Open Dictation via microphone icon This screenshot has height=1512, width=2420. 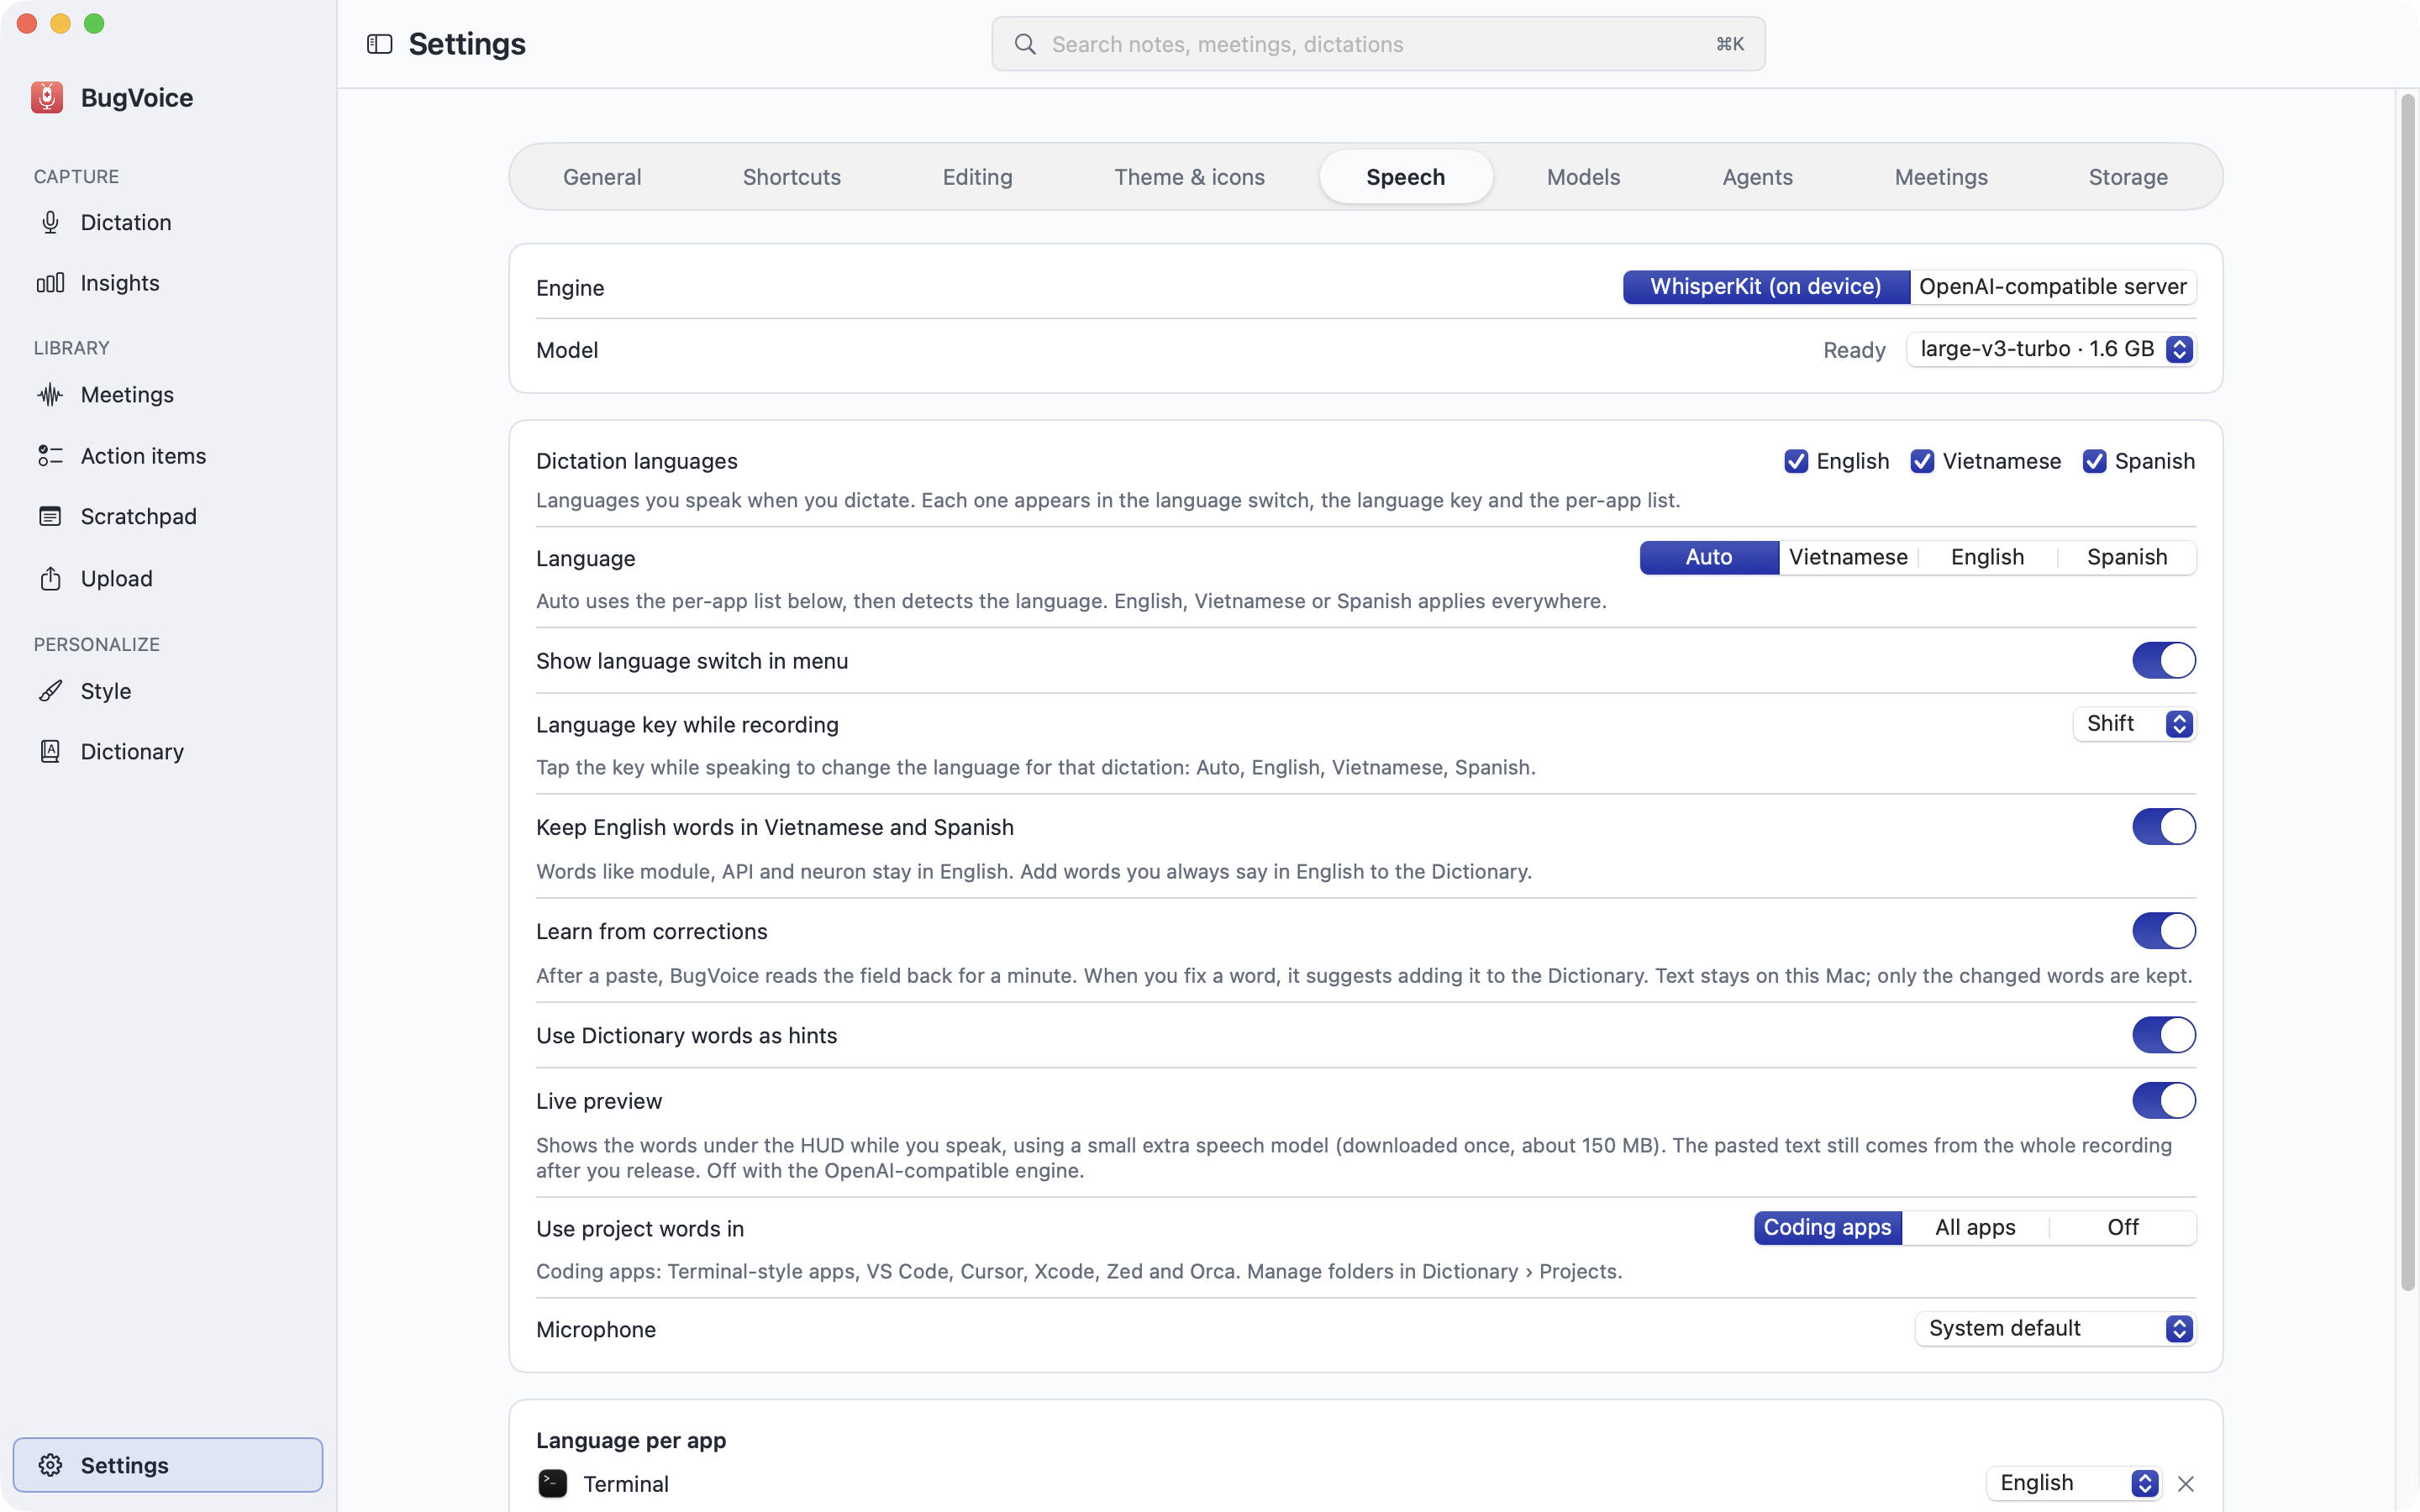[x=50, y=222]
